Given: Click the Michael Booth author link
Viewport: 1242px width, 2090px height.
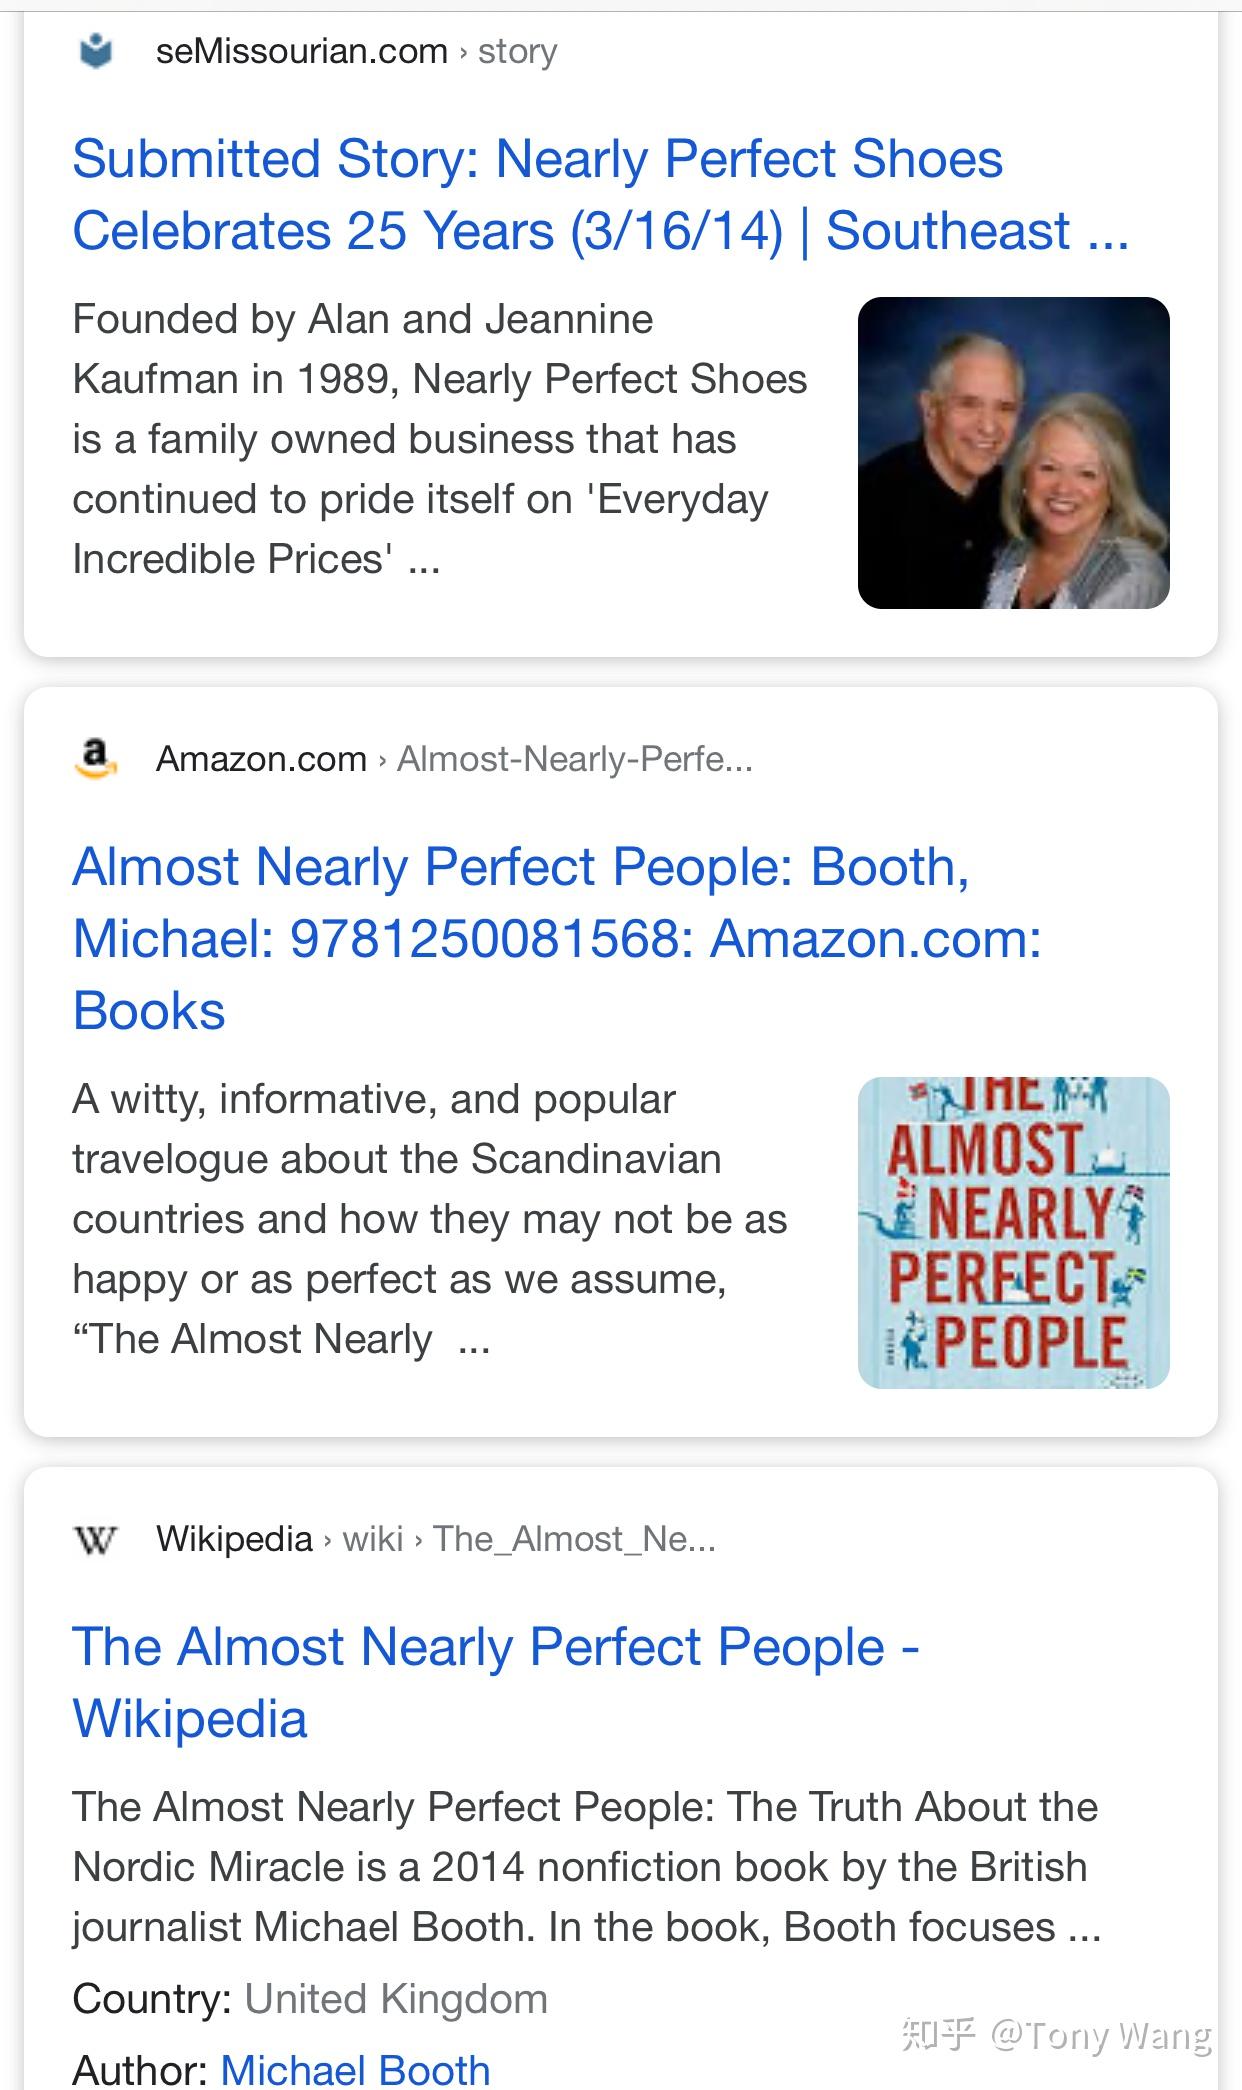Looking at the screenshot, I should click(355, 2069).
